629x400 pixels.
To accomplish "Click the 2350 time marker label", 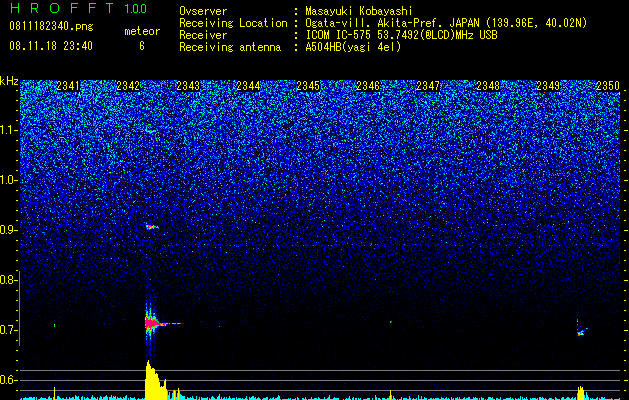I will [x=608, y=86].
